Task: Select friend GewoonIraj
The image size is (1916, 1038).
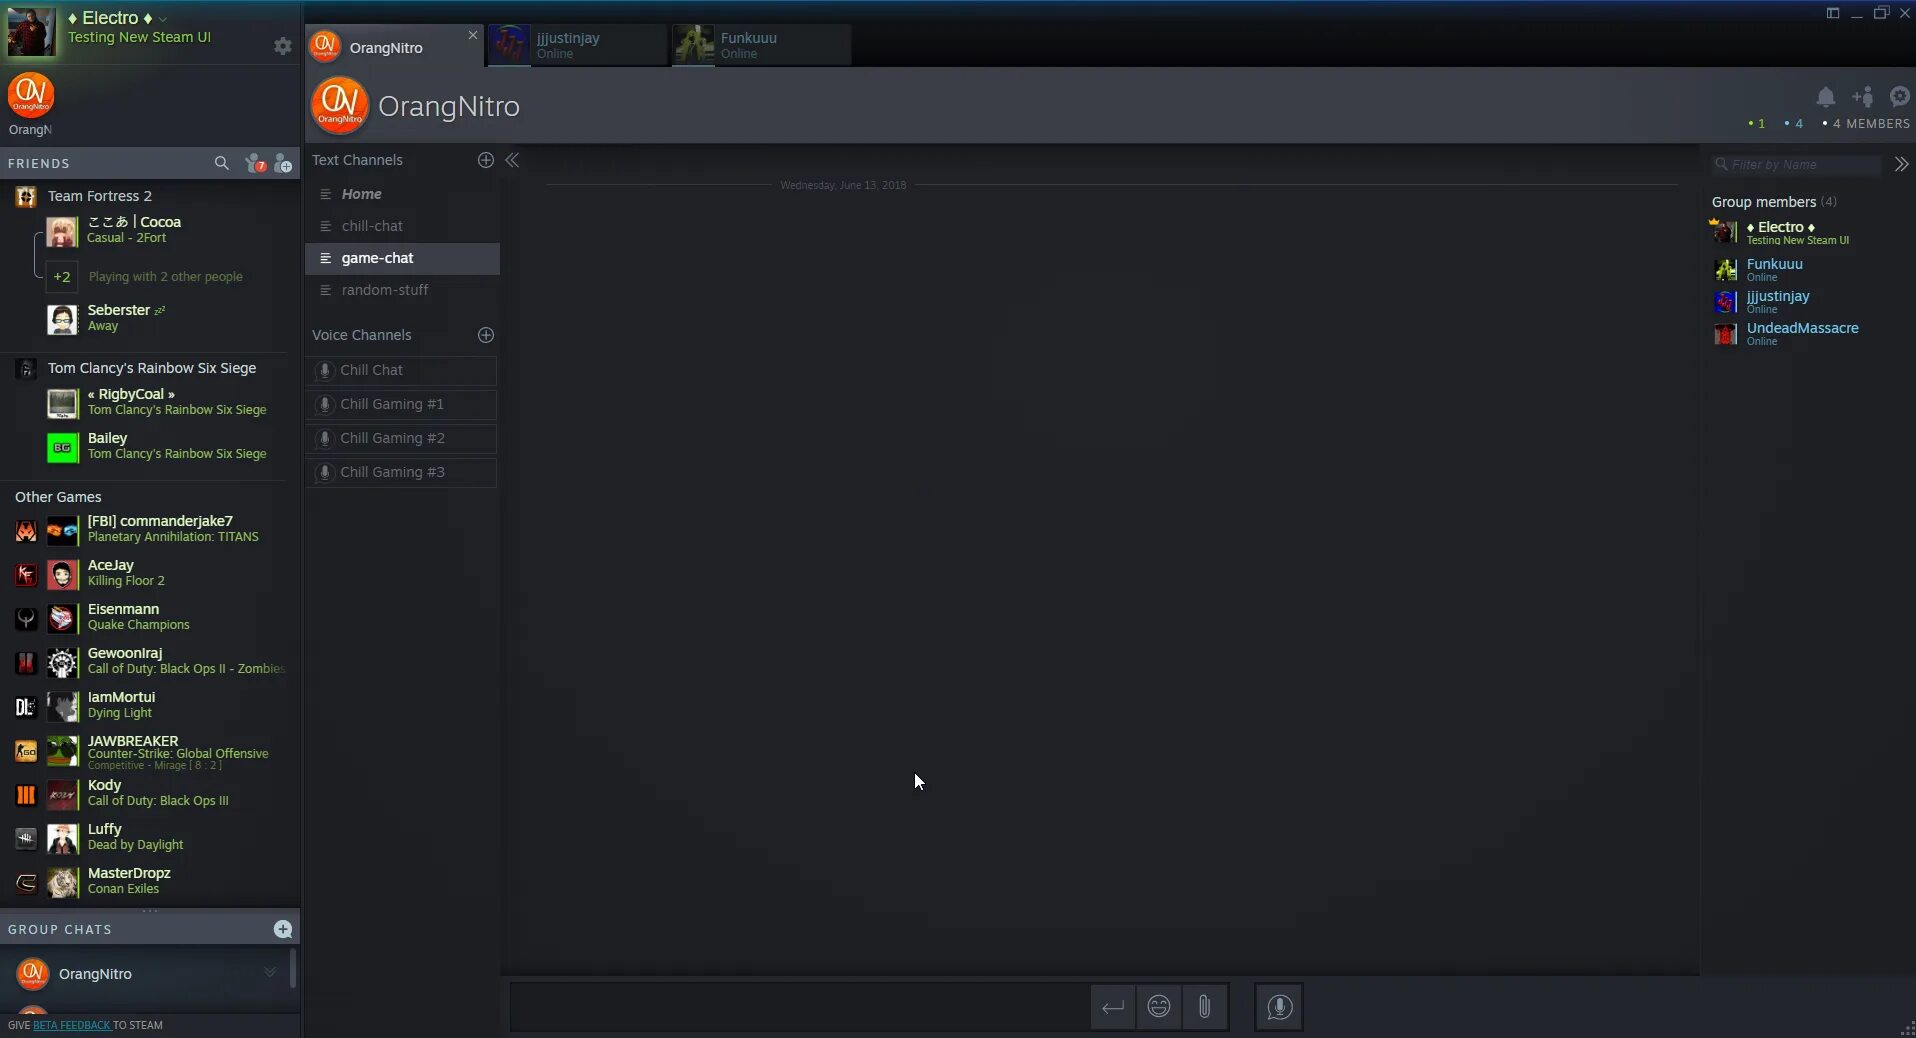Action: [150, 661]
